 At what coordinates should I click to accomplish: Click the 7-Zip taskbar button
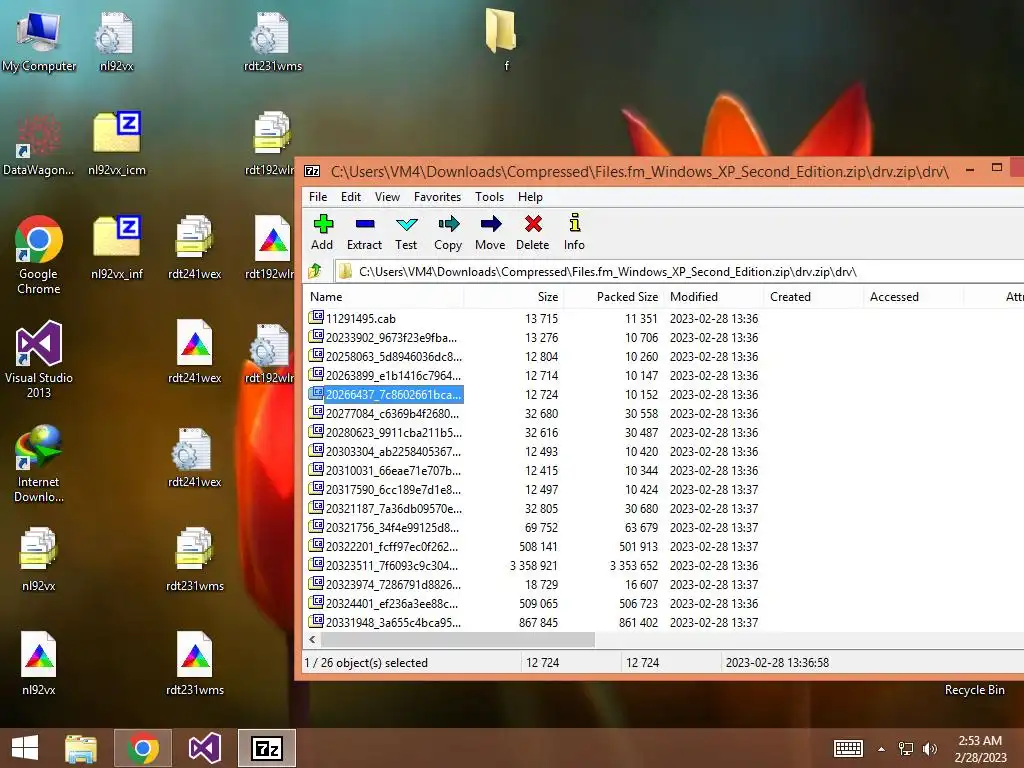point(266,748)
